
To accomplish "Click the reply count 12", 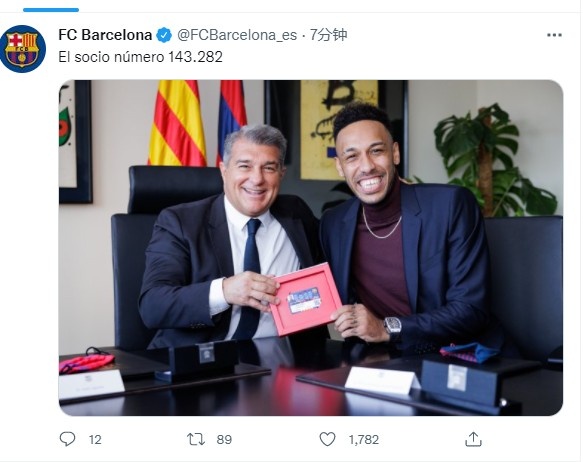I will (x=95, y=440).
